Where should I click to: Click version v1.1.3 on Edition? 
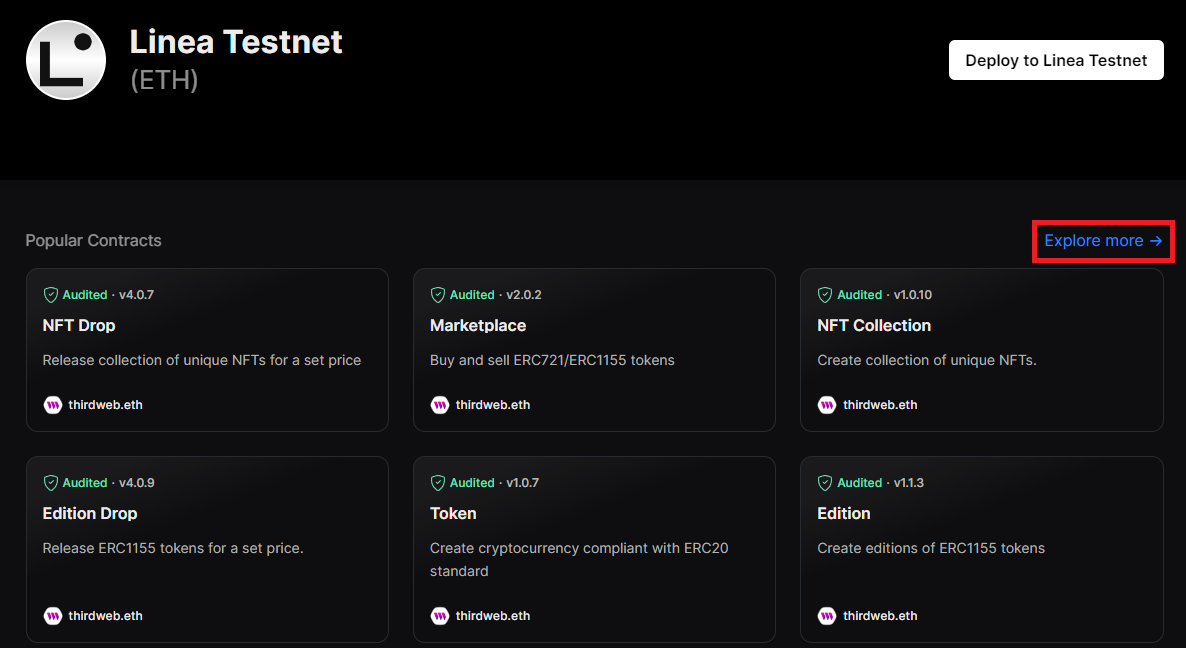908,482
